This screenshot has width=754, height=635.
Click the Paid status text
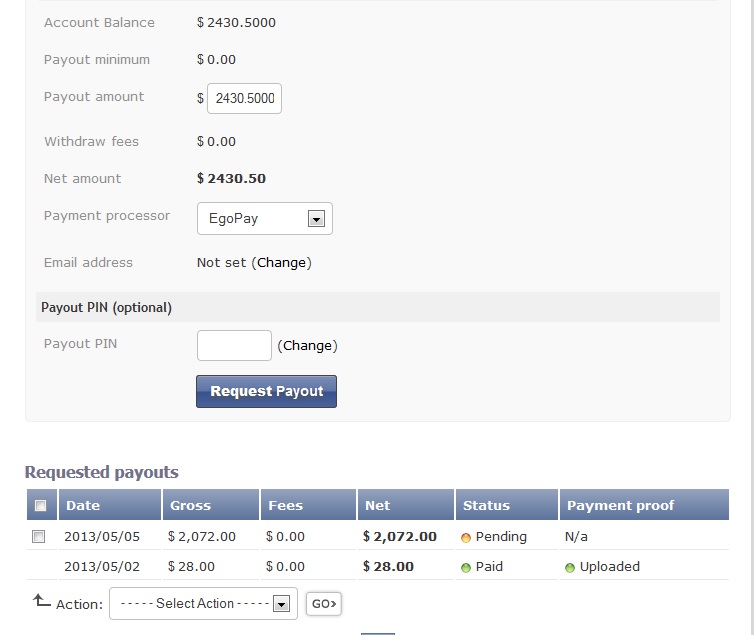coord(489,567)
